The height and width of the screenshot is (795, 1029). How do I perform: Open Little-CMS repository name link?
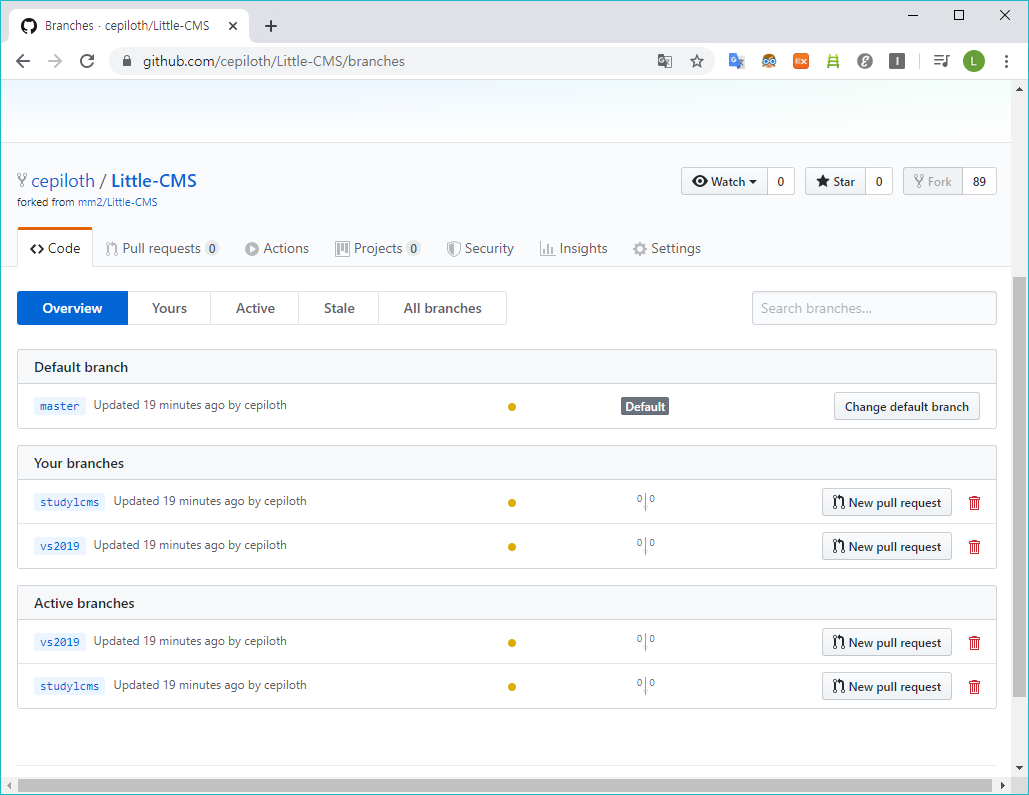tap(154, 181)
